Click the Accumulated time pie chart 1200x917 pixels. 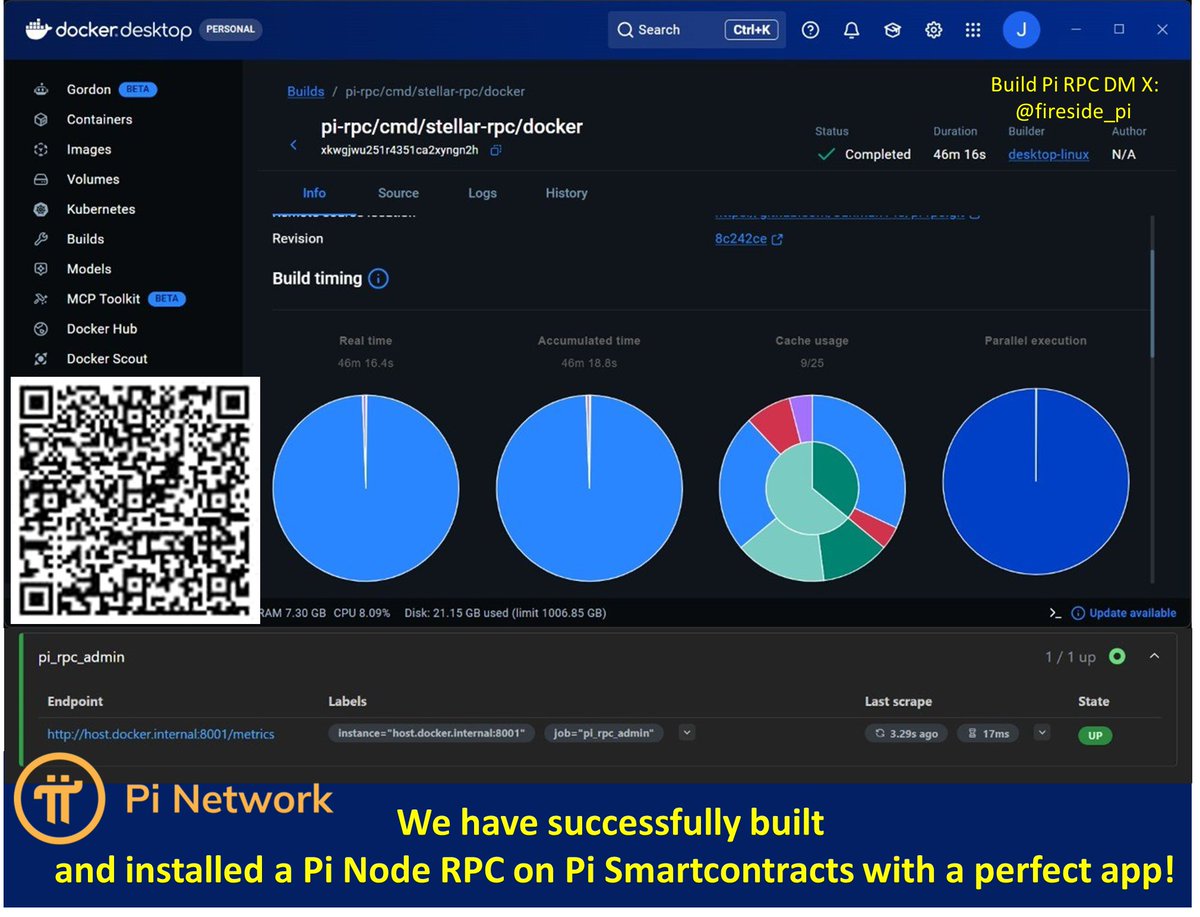tap(589, 489)
